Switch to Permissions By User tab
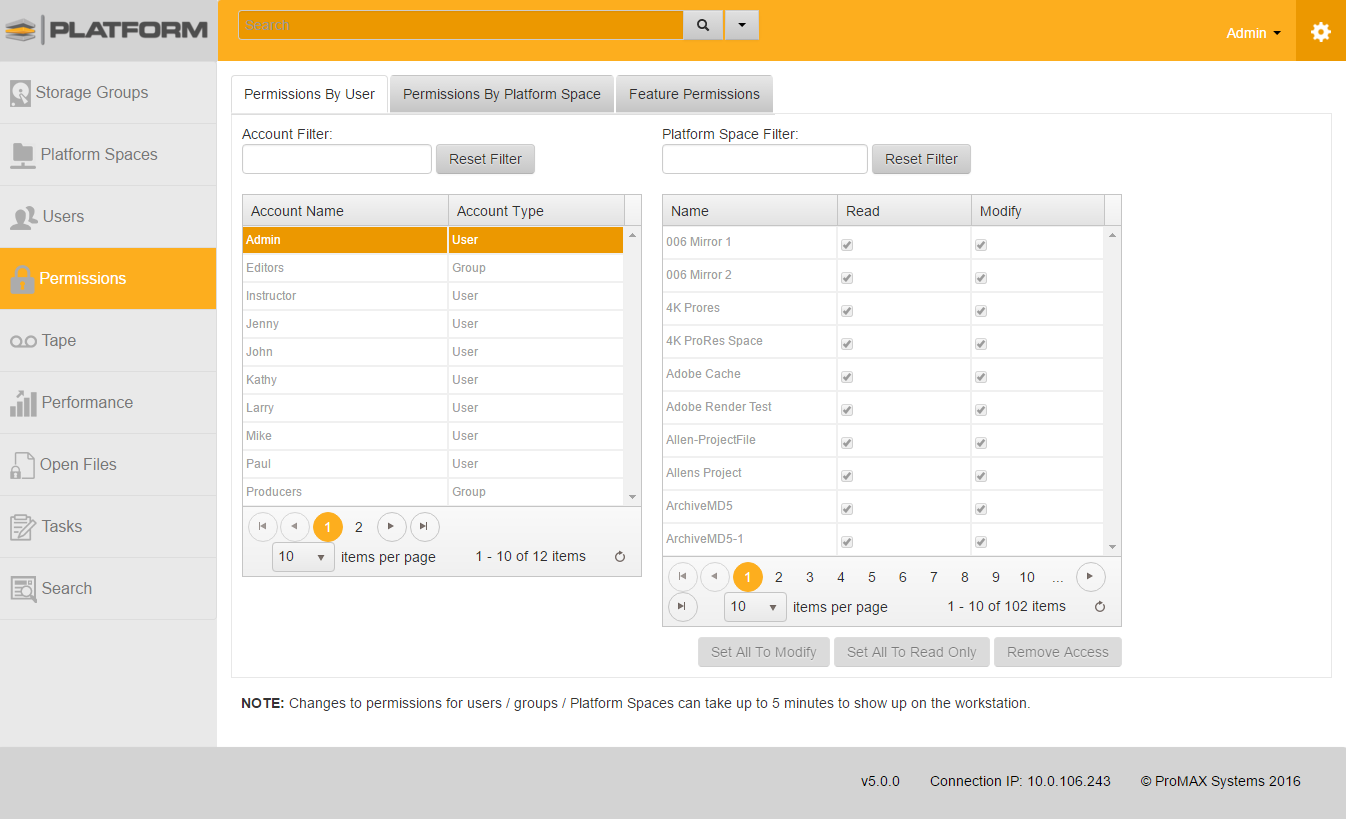Screen dimensions: 1346x819 pos(310,94)
